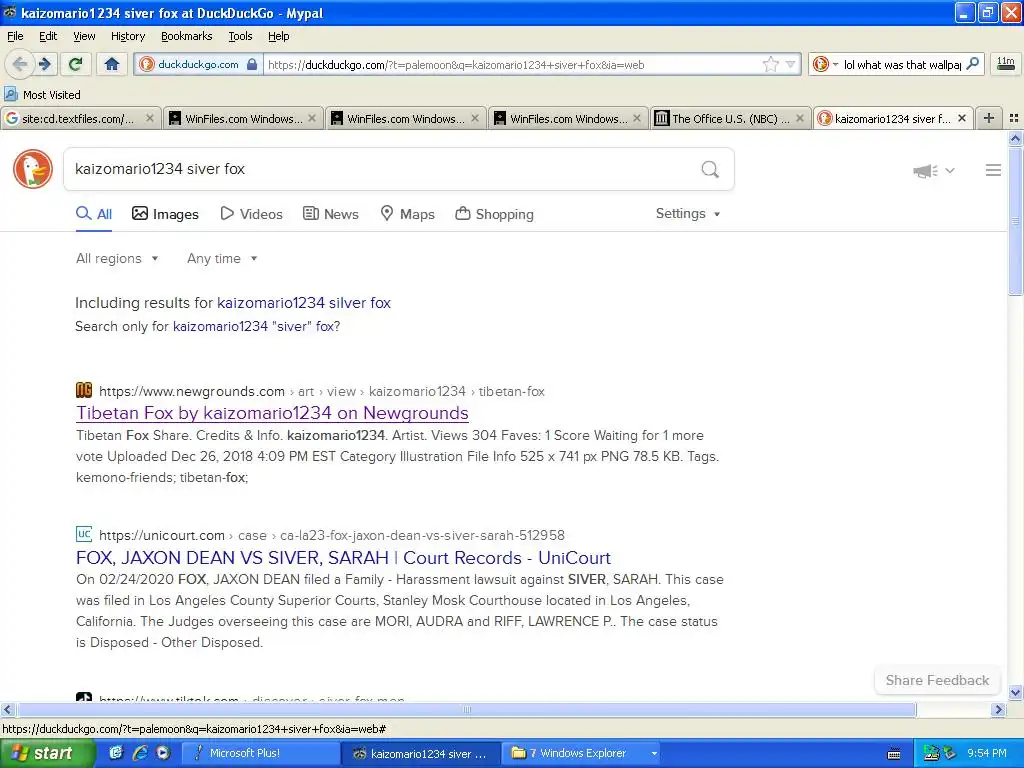Switch to Shopping results
1024x768 pixels.
point(494,214)
